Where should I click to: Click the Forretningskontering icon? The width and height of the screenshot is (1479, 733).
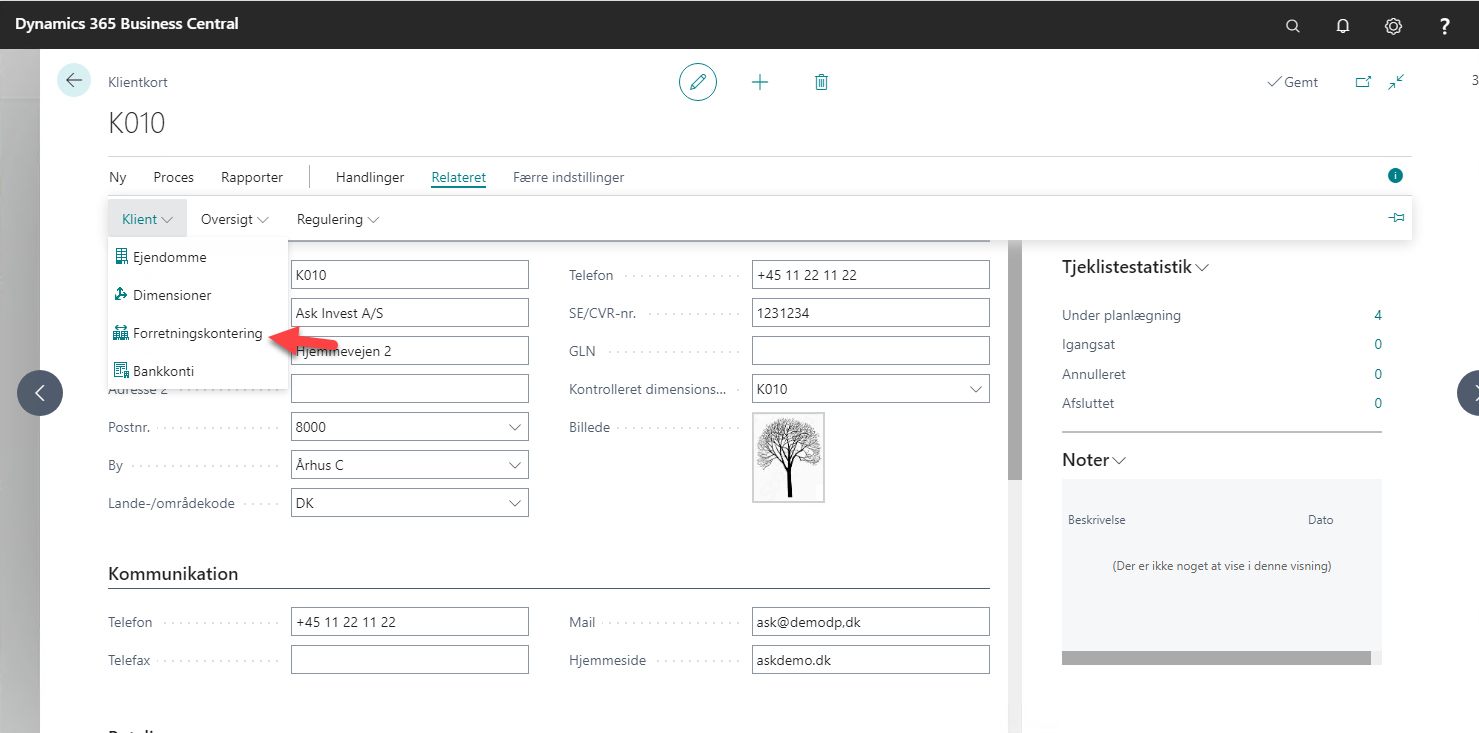[x=122, y=333]
